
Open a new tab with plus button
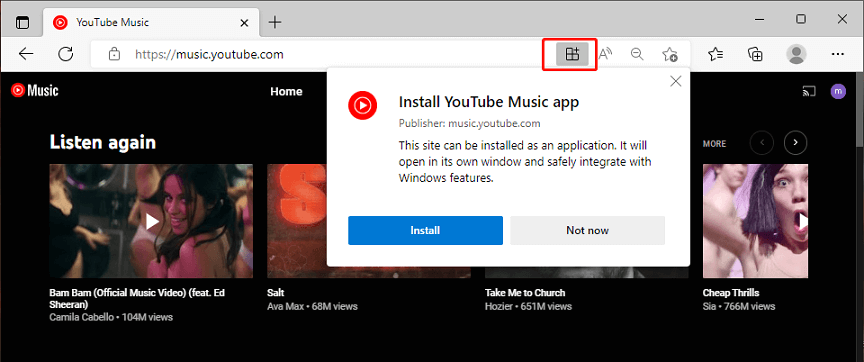click(x=274, y=23)
